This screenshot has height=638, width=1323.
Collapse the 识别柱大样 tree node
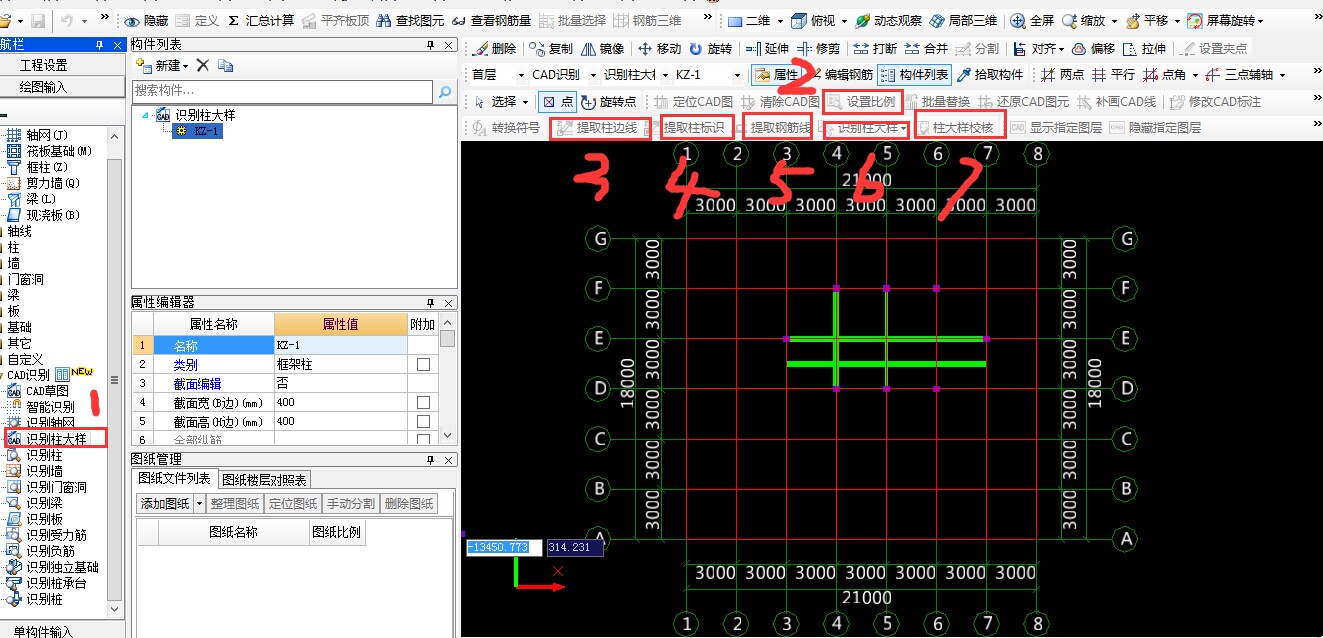[146, 115]
